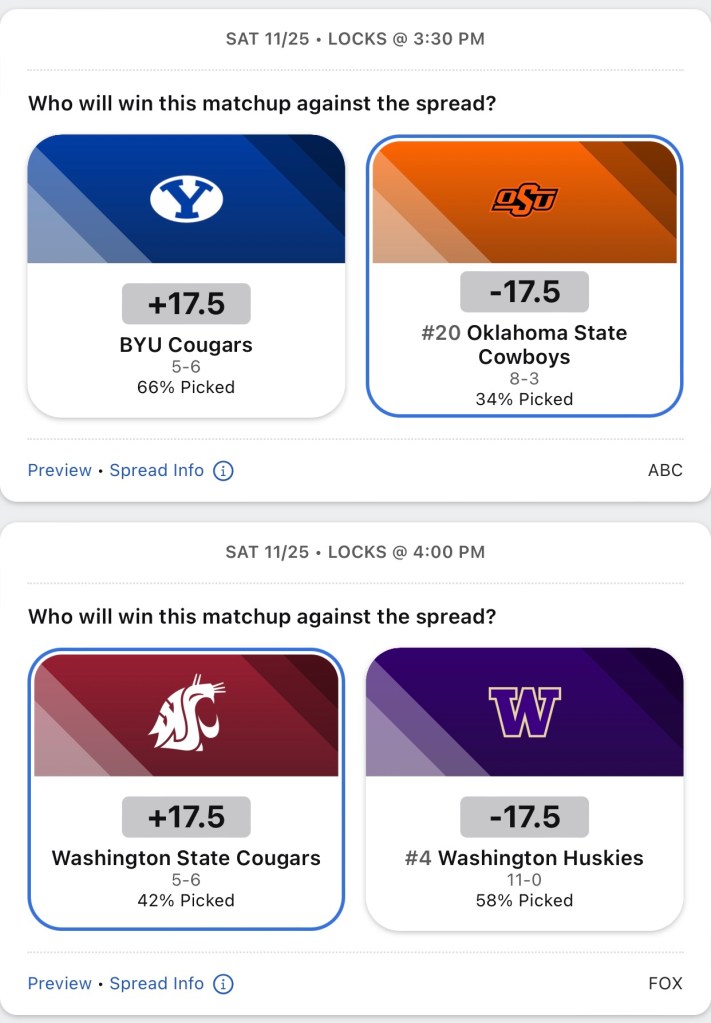Tap the BYU Cougars team name
Image resolution: width=711 pixels, height=1023 pixels.
pyautogui.click(x=186, y=346)
